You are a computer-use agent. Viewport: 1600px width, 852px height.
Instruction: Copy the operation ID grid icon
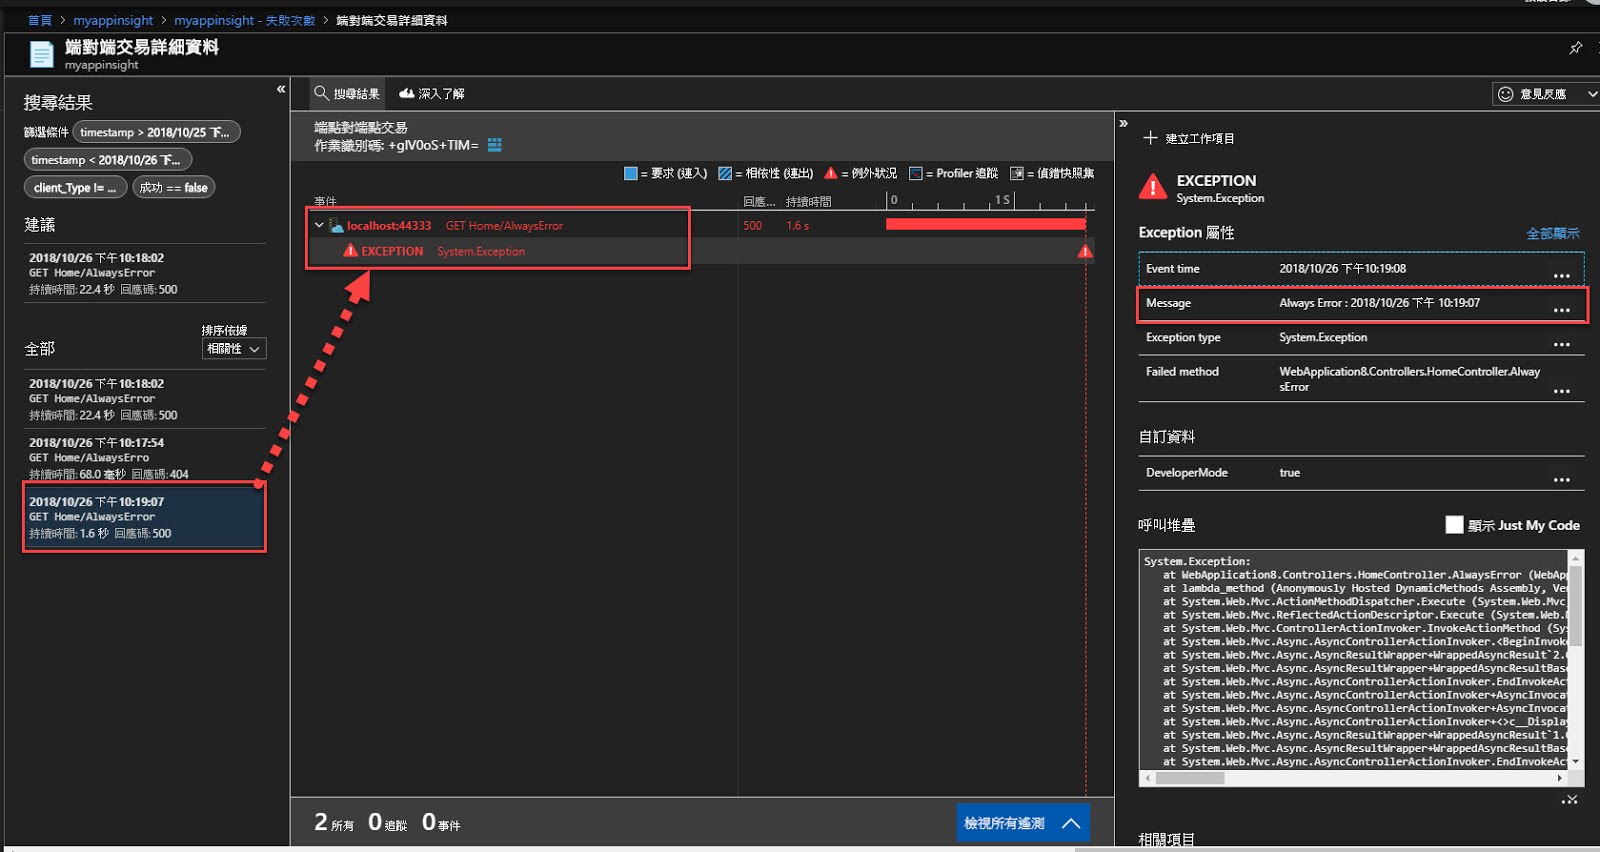(494, 145)
